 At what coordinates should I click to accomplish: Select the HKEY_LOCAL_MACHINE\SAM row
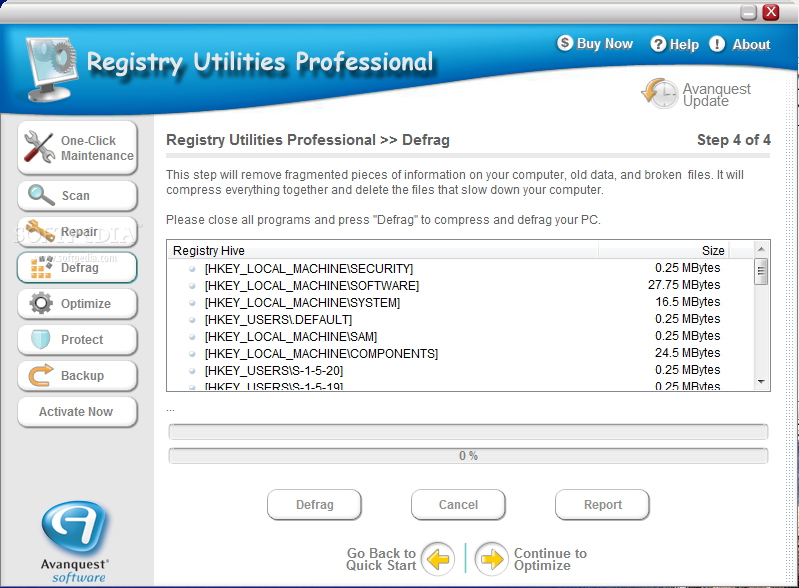(x=460, y=336)
